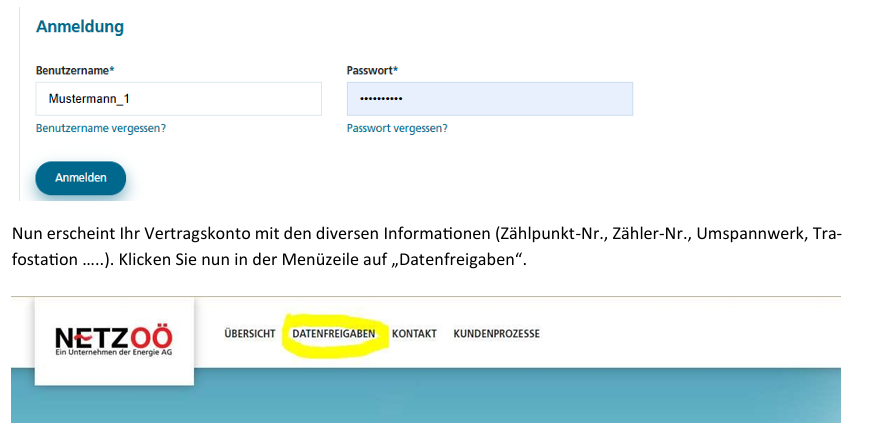Click the masked password dots
The height and width of the screenshot is (434, 895).
[381, 99]
